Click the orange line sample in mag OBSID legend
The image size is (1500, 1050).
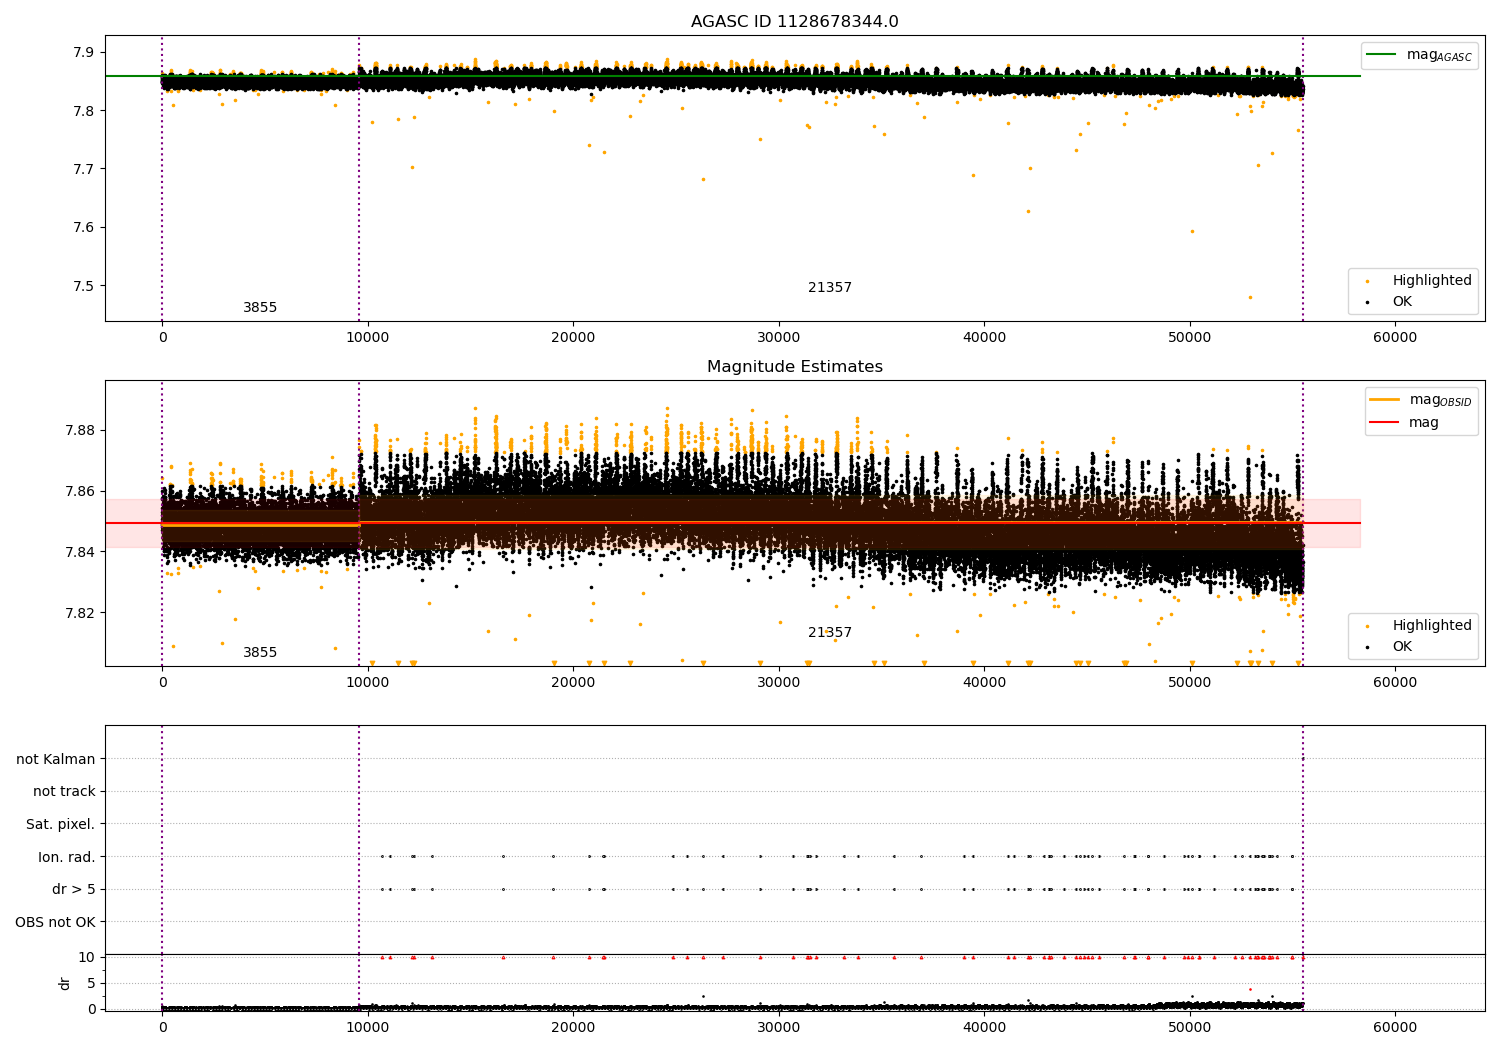click(1385, 400)
